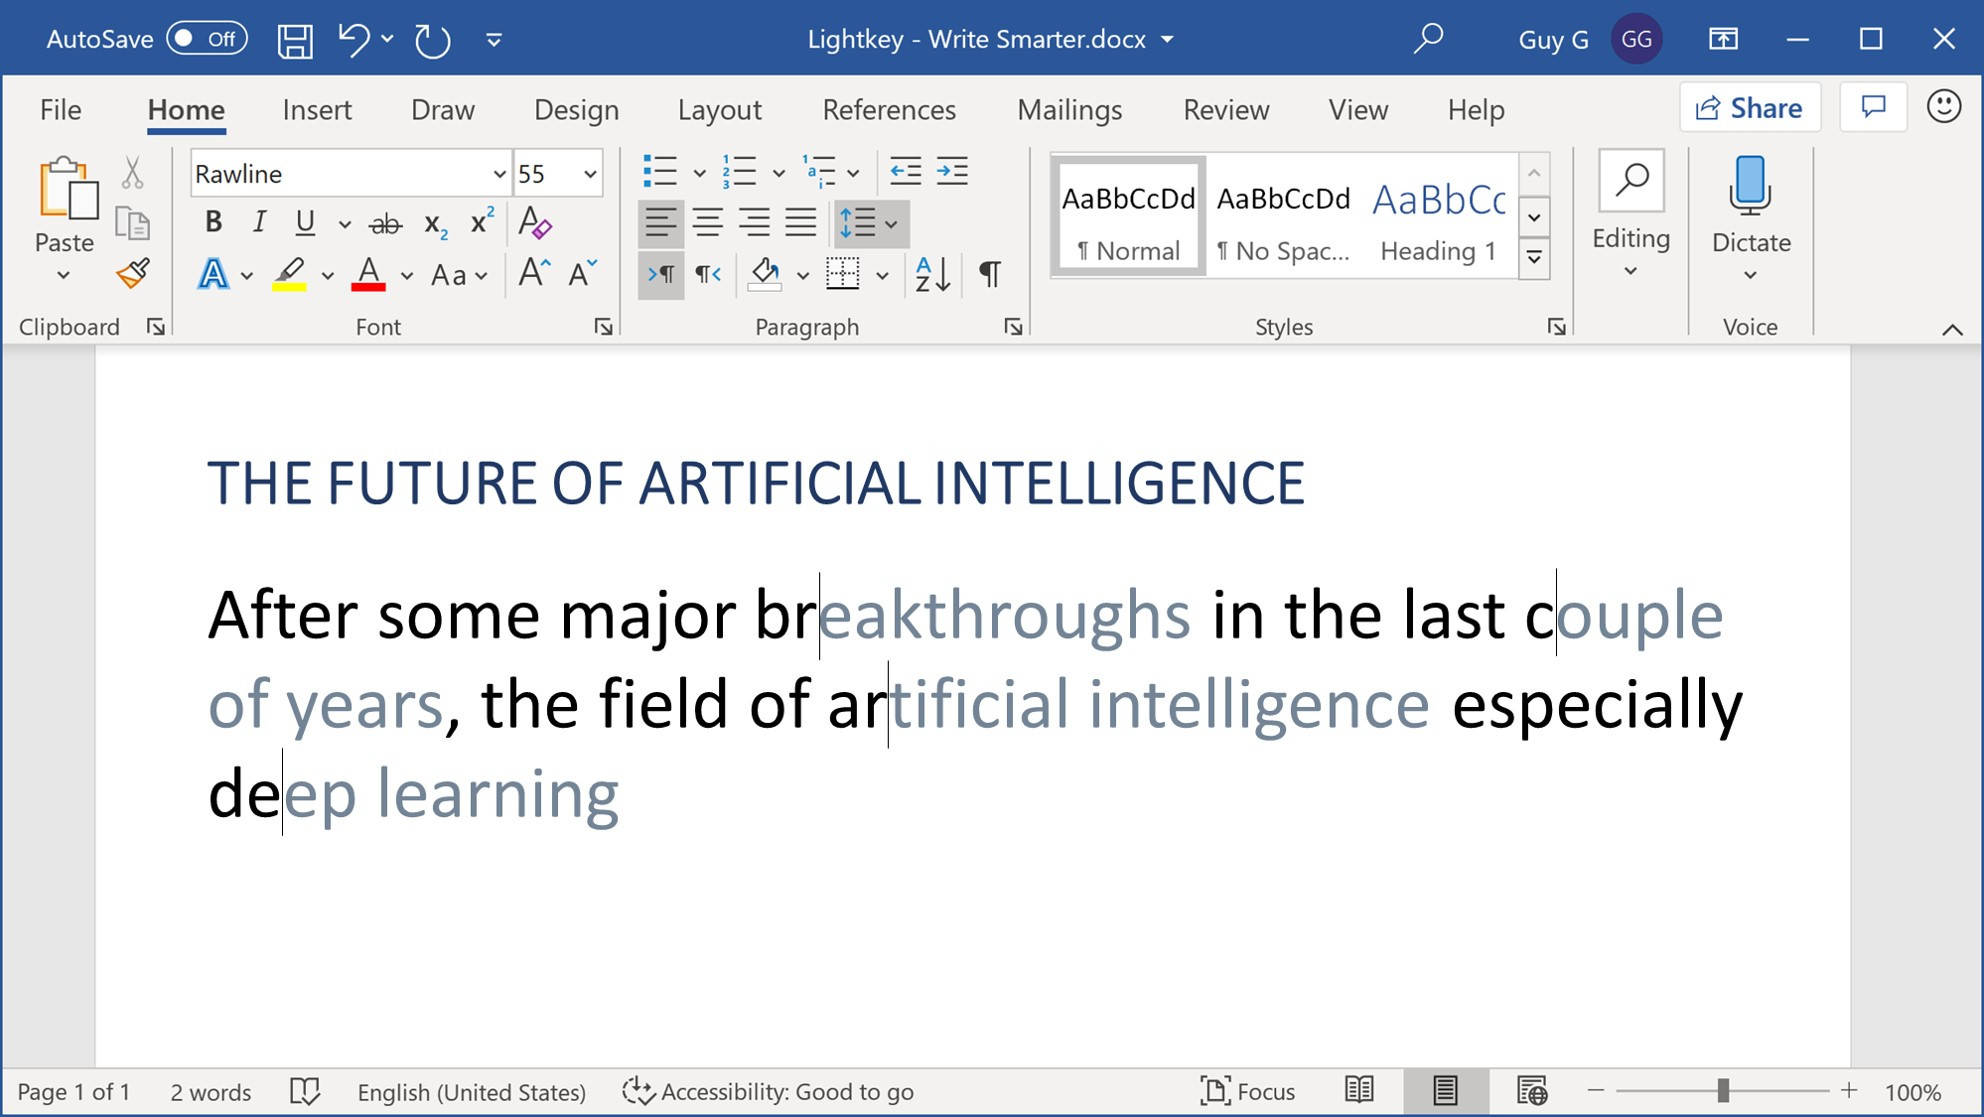Click English (United States) language

(x=471, y=1092)
